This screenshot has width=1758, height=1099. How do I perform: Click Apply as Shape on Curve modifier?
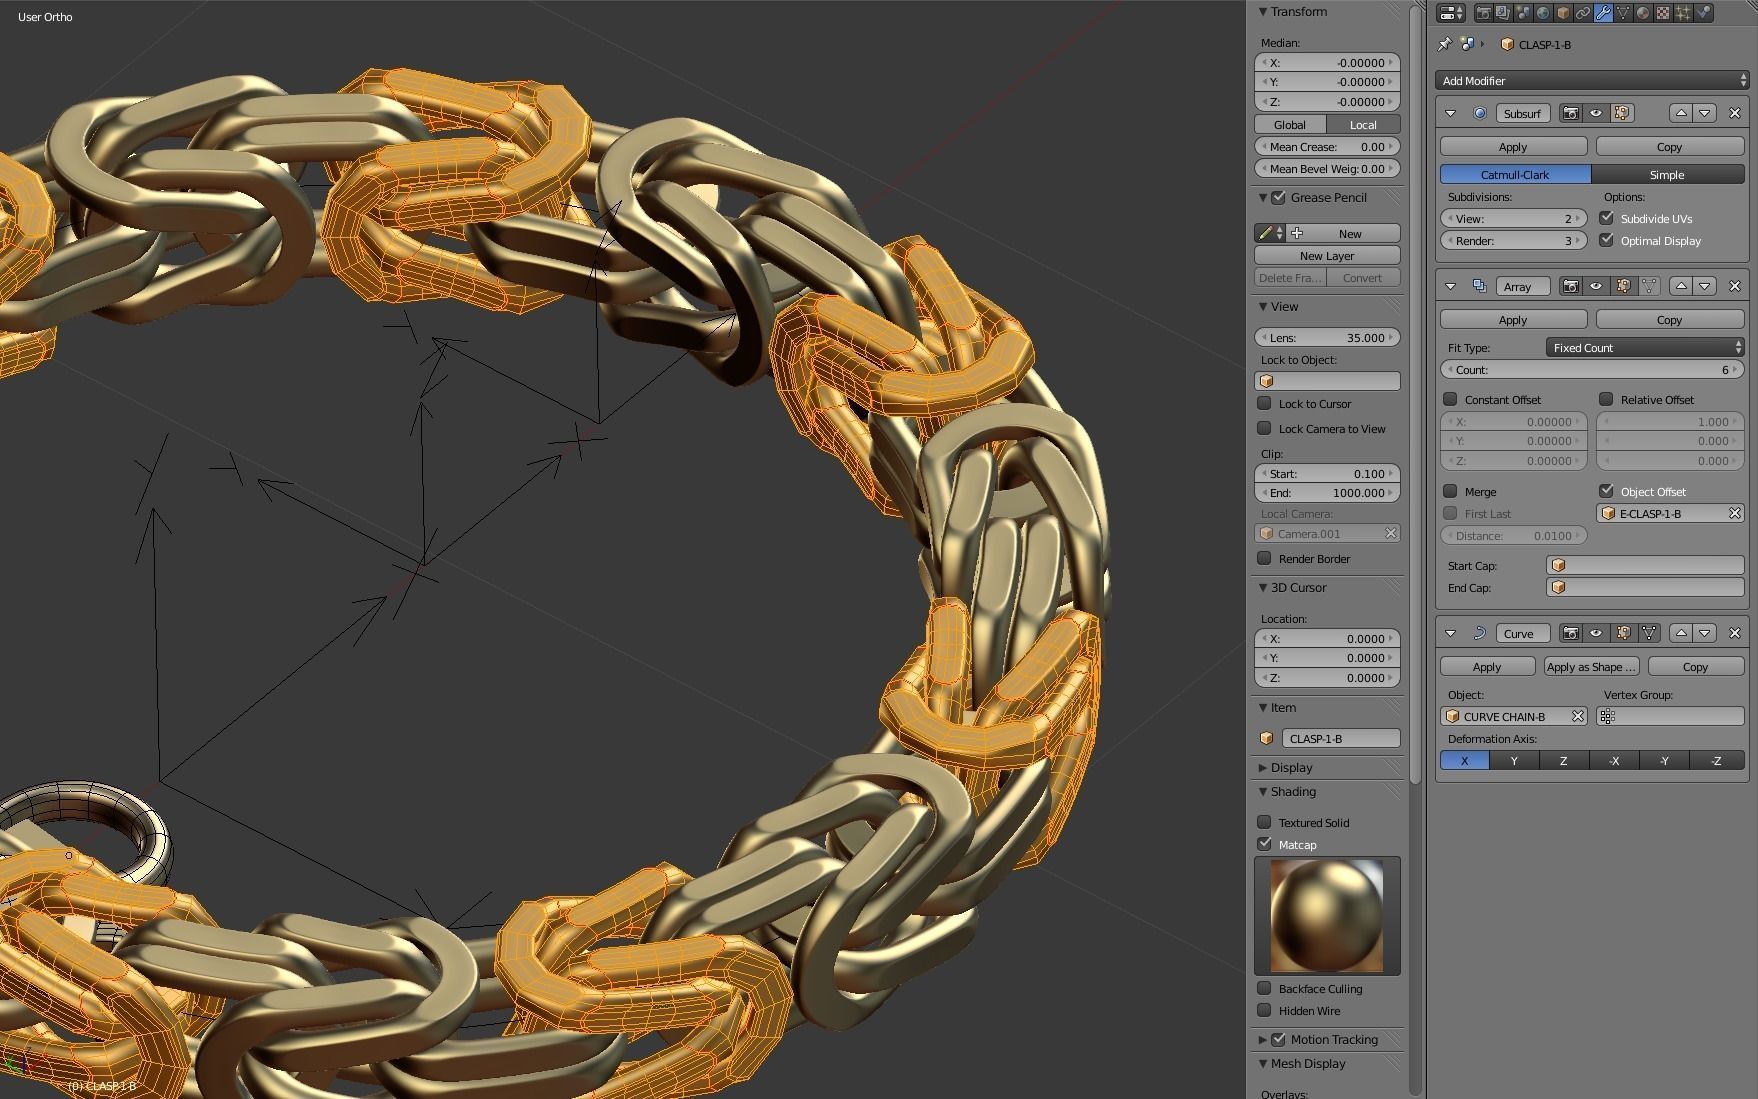[x=1591, y=666]
